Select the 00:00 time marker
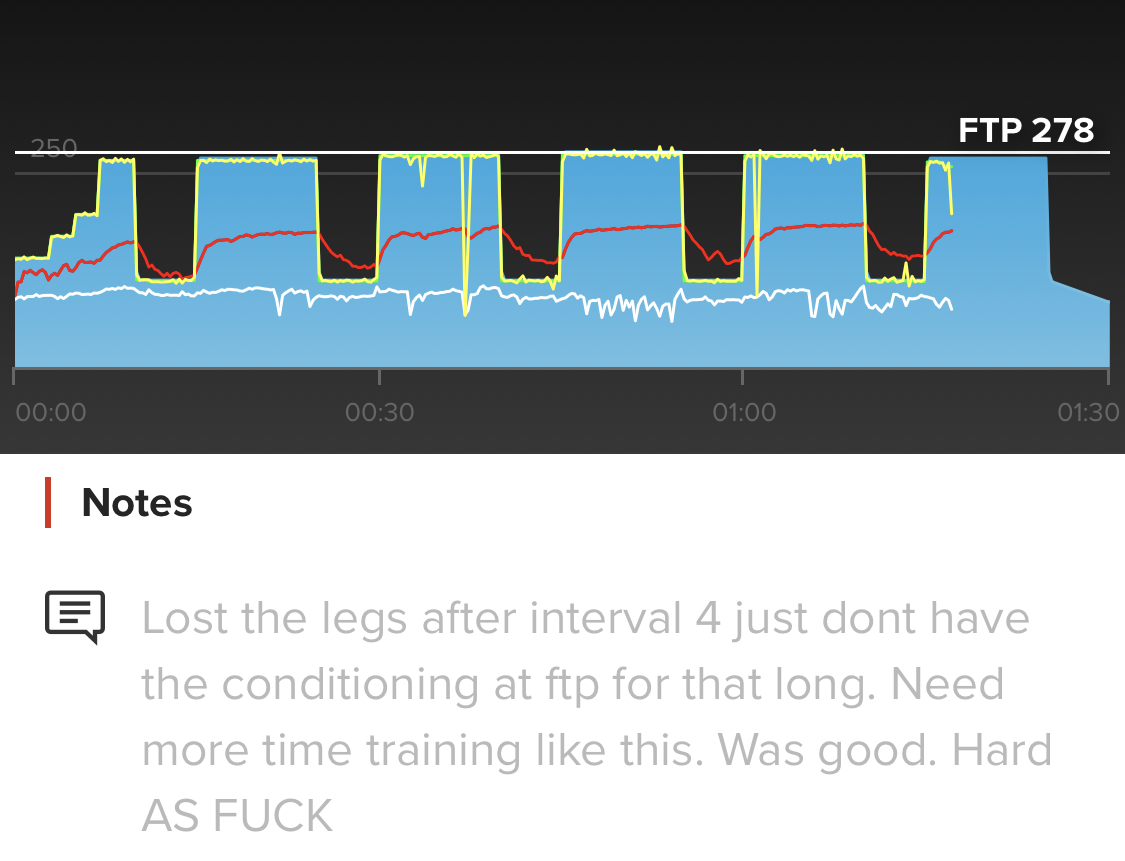 tap(51, 411)
